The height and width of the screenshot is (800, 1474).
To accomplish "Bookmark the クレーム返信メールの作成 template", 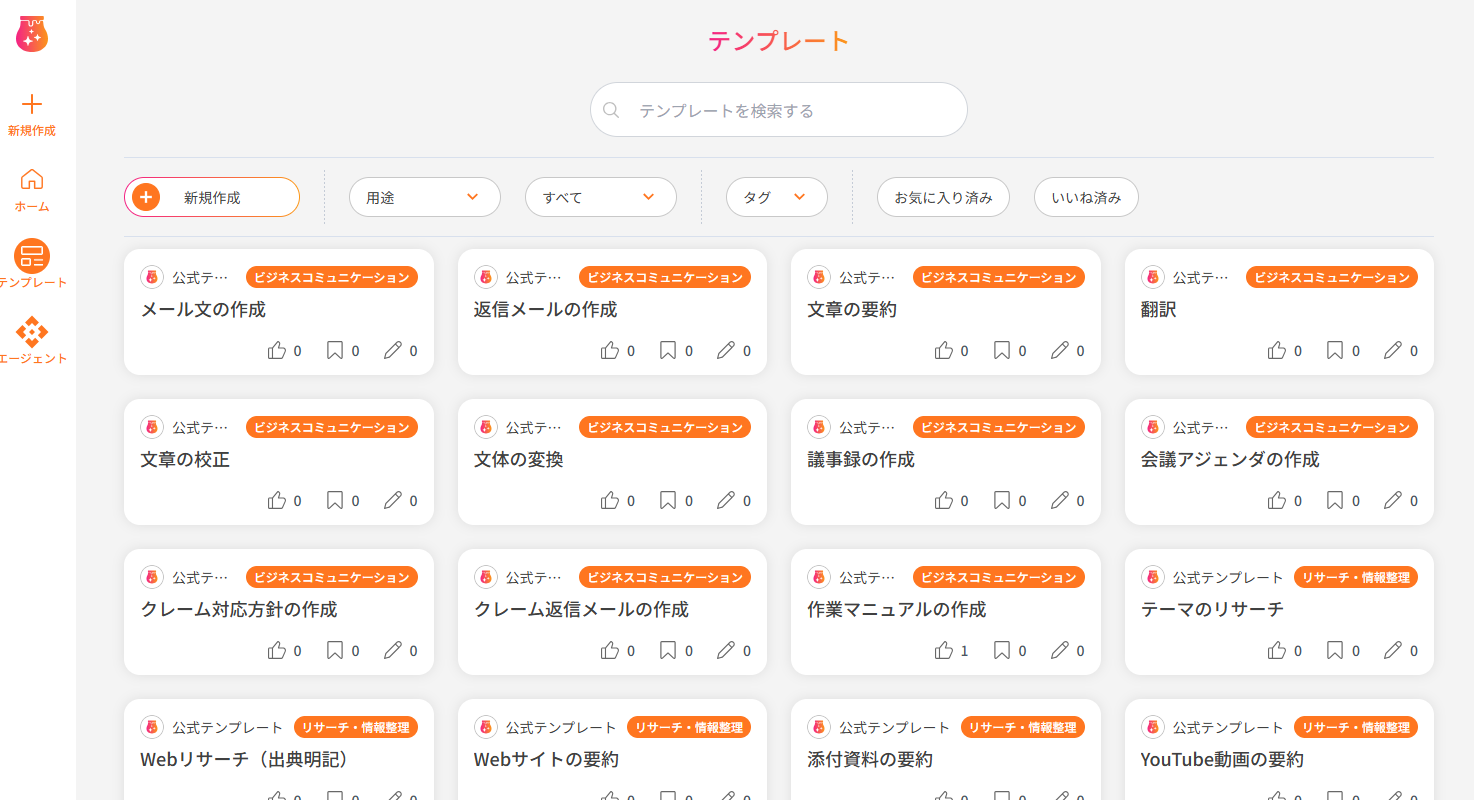I will click(668, 650).
